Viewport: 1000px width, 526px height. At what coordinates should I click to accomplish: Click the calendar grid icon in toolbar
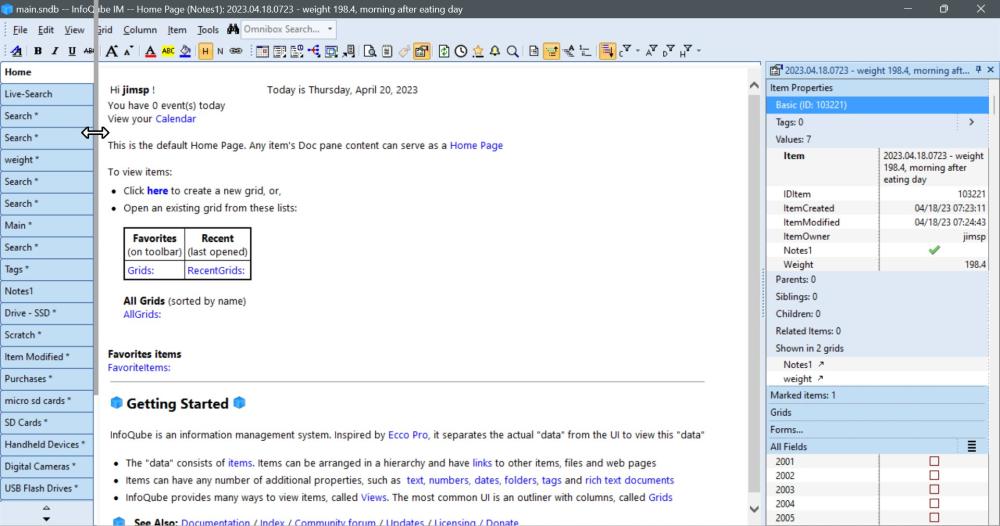262,51
